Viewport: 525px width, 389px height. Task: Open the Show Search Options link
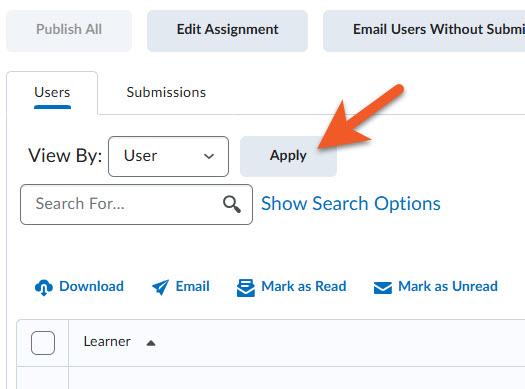(351, 204)
